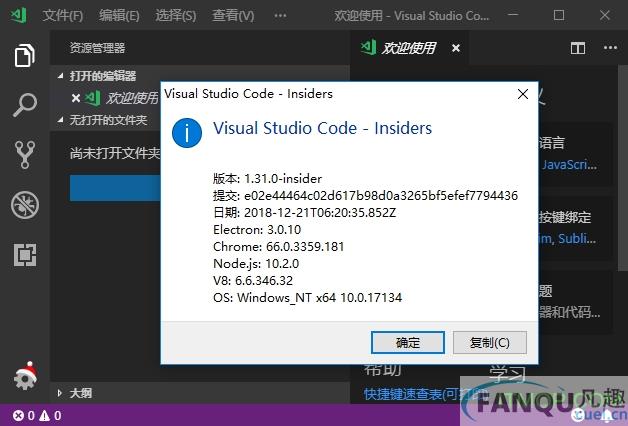Viewport: 628px width, 426px height.
Task: Click the 尚未打开文件夹 message
Action: pos(115,153)
